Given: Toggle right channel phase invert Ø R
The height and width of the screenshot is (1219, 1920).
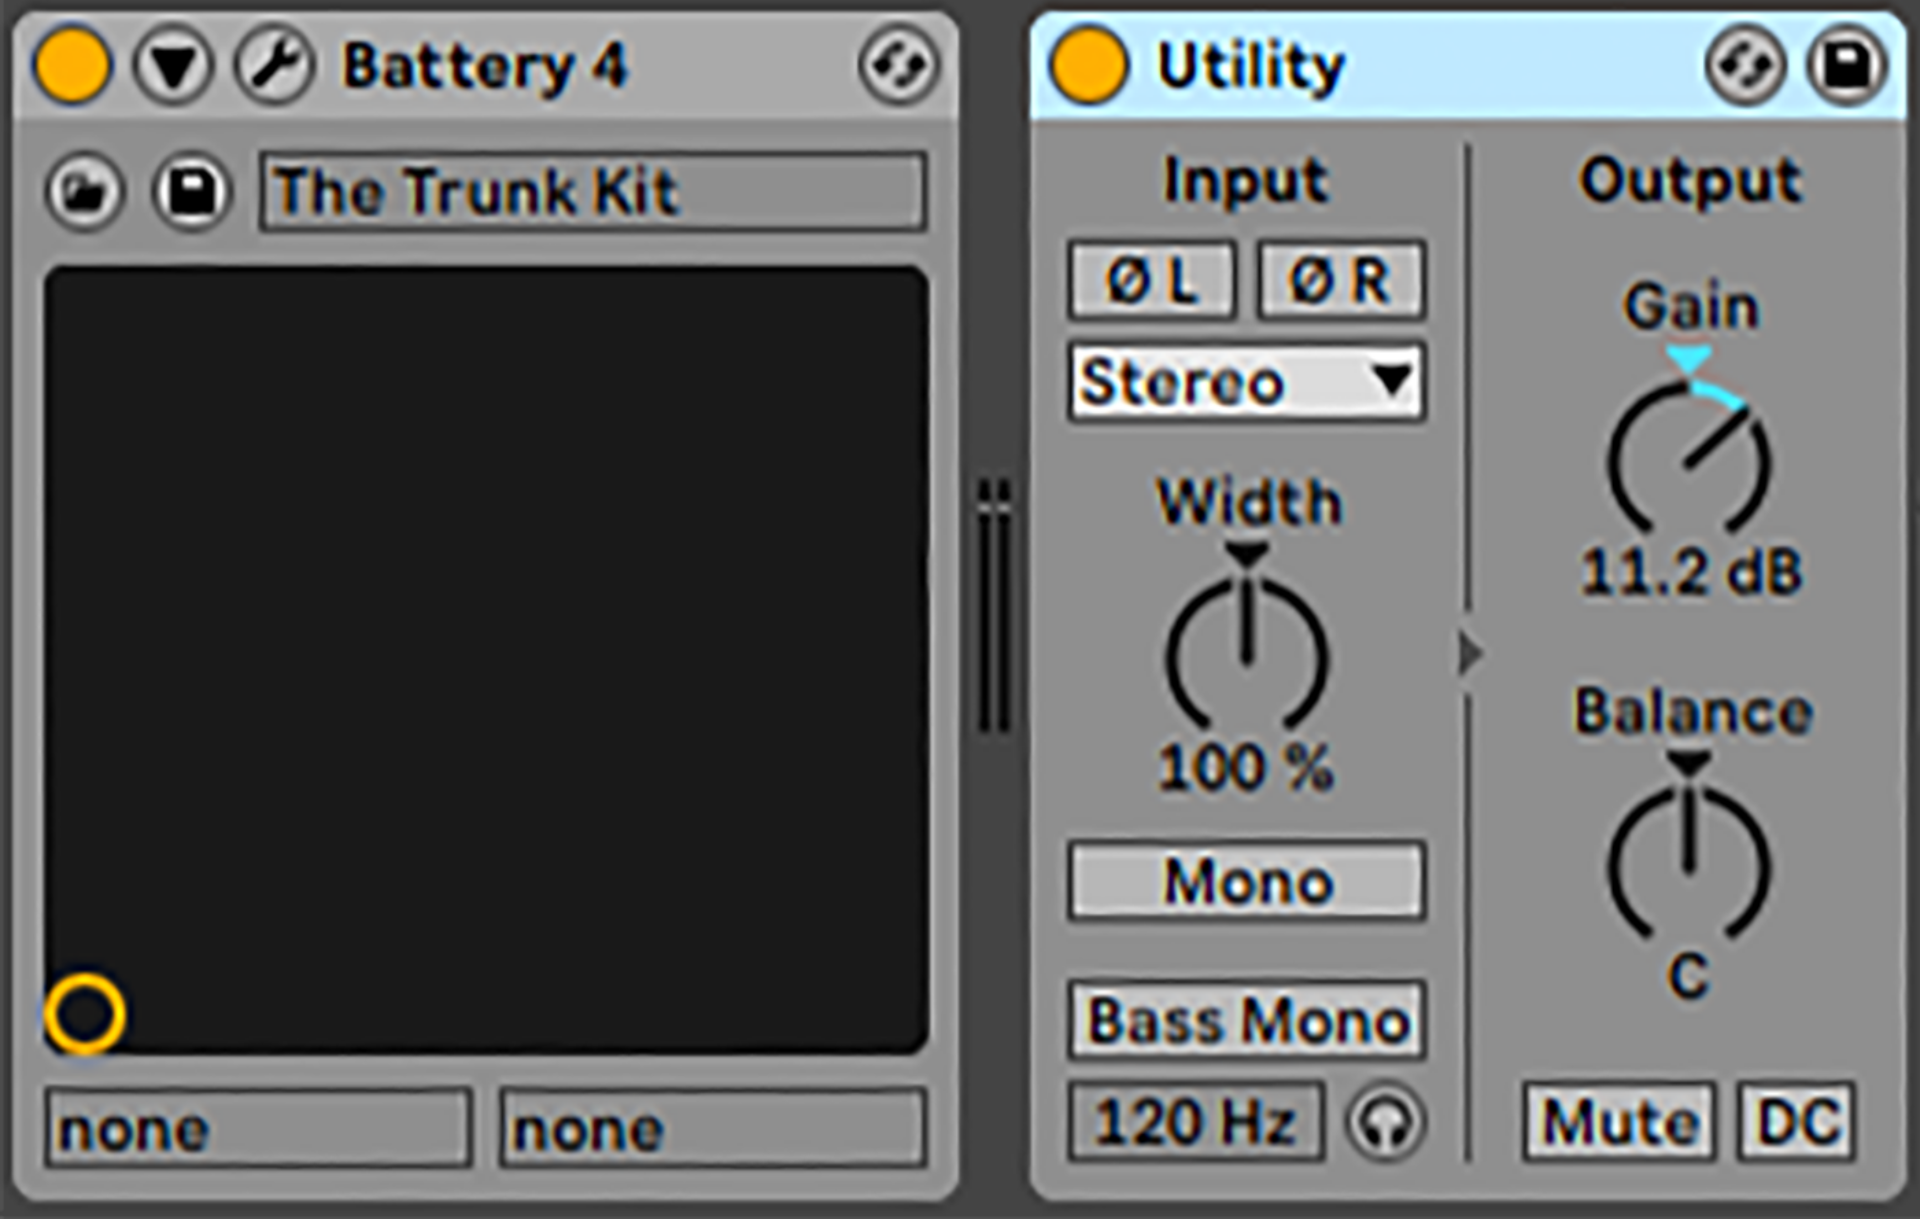Looking at the screenshot, I should click(x=1340, y=281).
